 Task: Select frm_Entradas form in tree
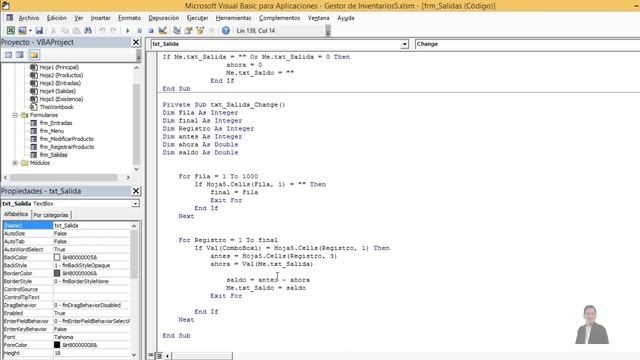point(56,123)
